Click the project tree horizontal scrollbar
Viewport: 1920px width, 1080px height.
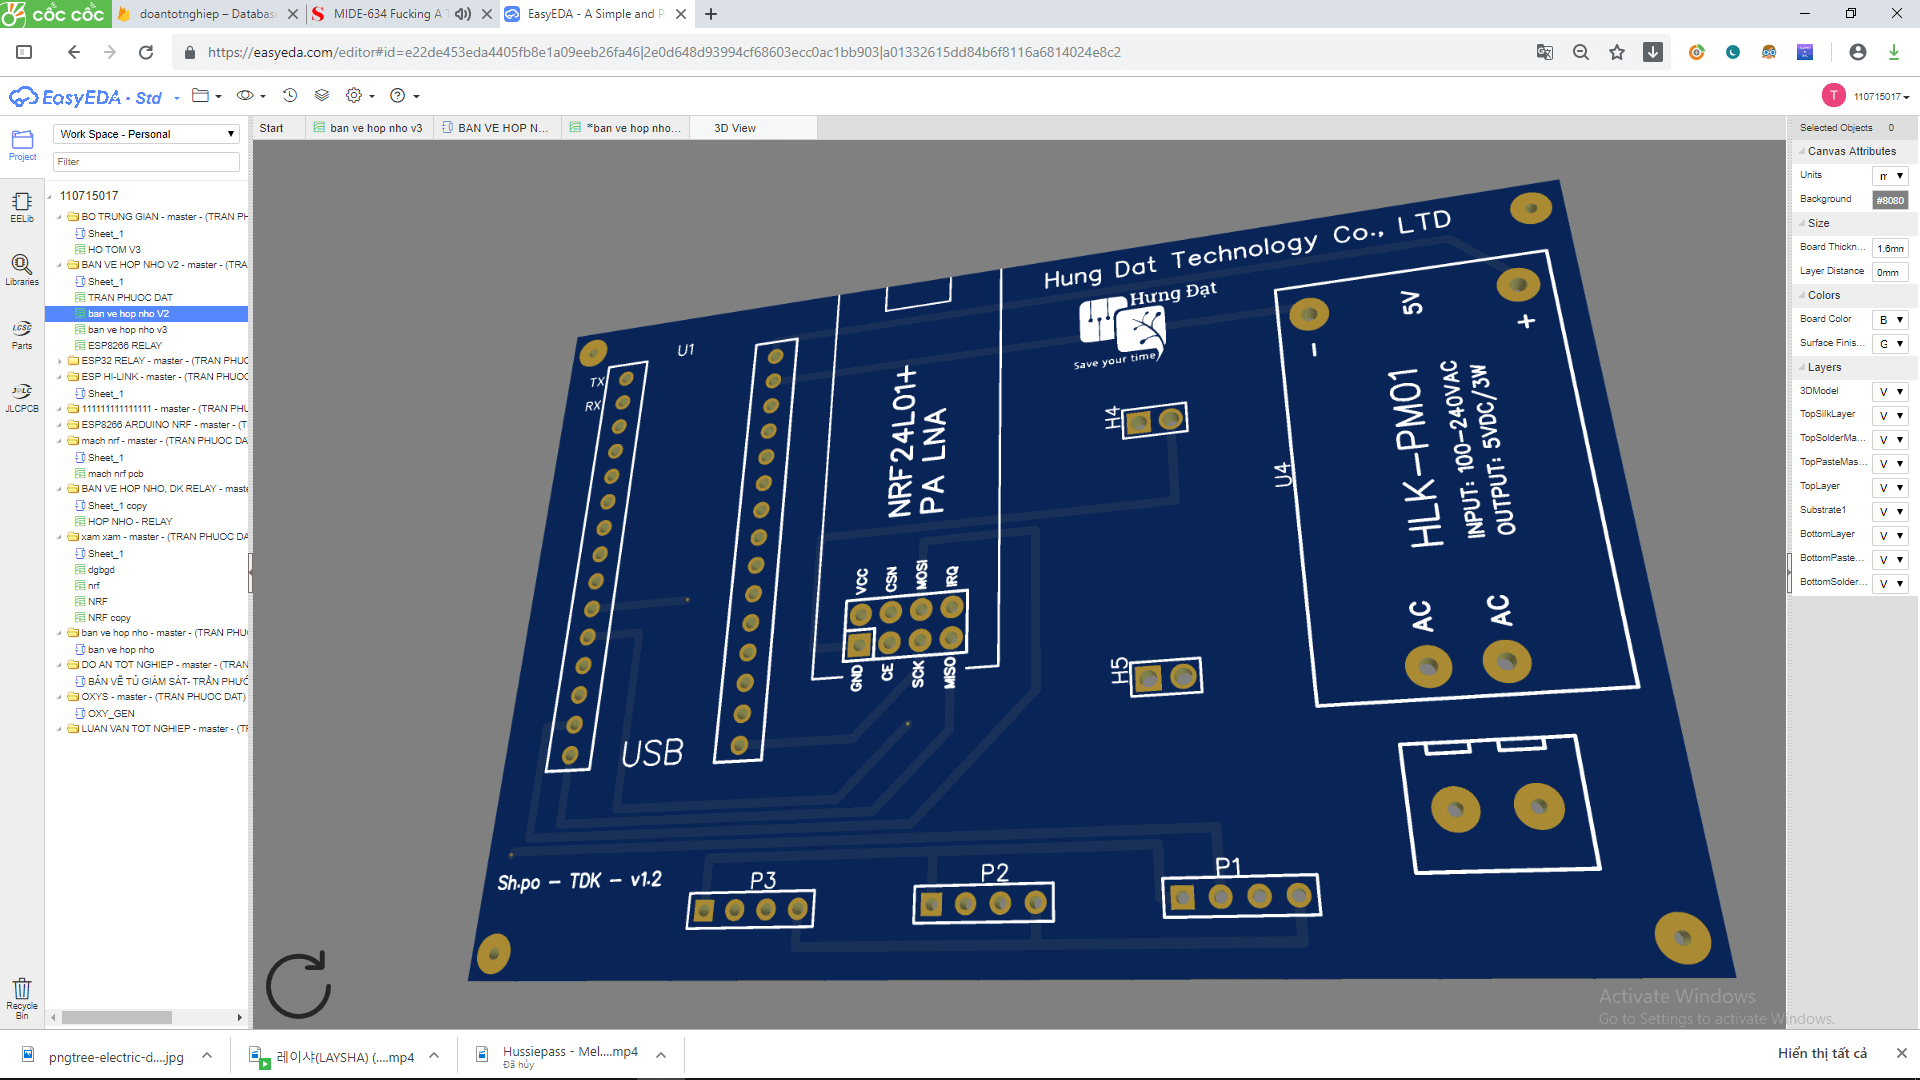point(116,1017)
